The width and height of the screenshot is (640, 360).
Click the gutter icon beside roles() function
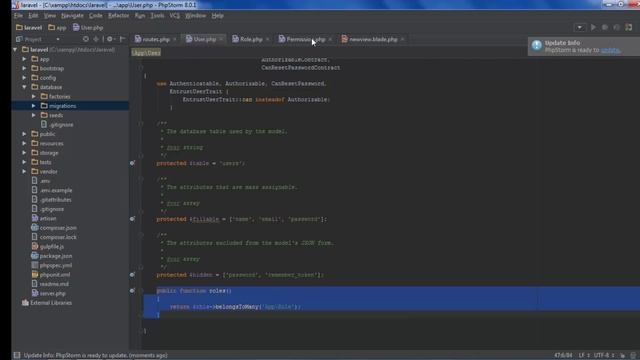[132, 291]
